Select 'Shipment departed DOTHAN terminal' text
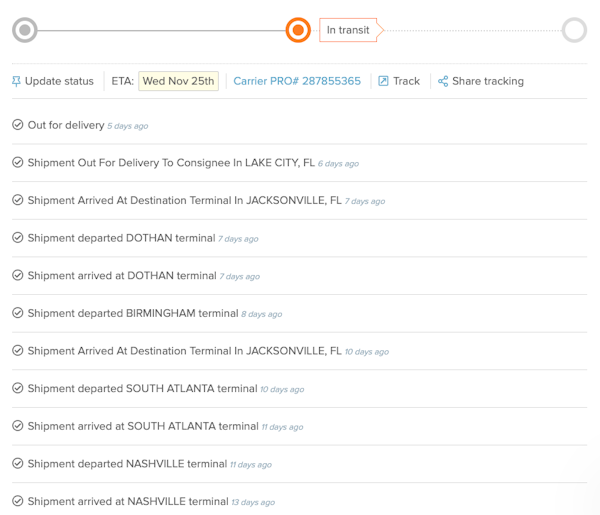 coord(121,238)
